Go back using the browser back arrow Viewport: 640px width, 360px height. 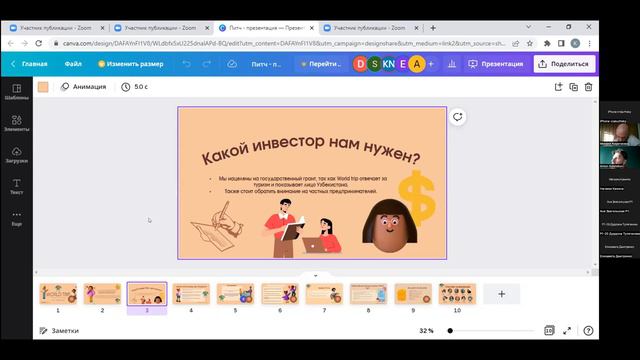point(11,43)
